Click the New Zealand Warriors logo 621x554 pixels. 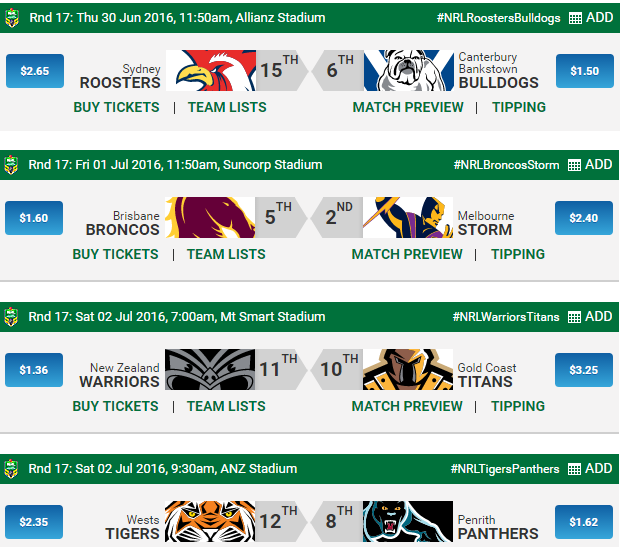[210, 370]
